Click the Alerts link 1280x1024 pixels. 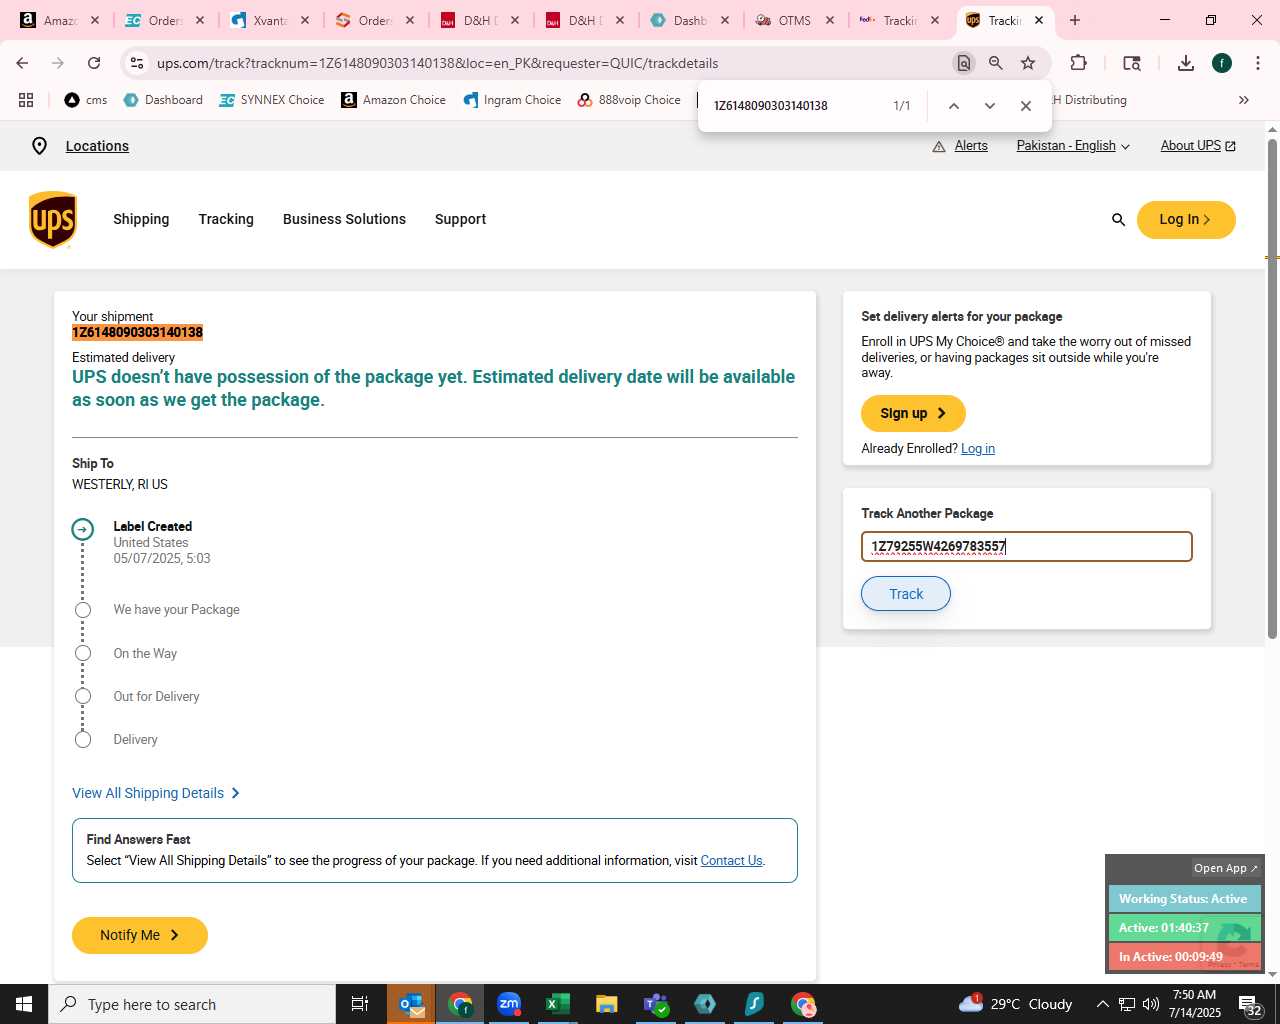[x=971, y=146]
